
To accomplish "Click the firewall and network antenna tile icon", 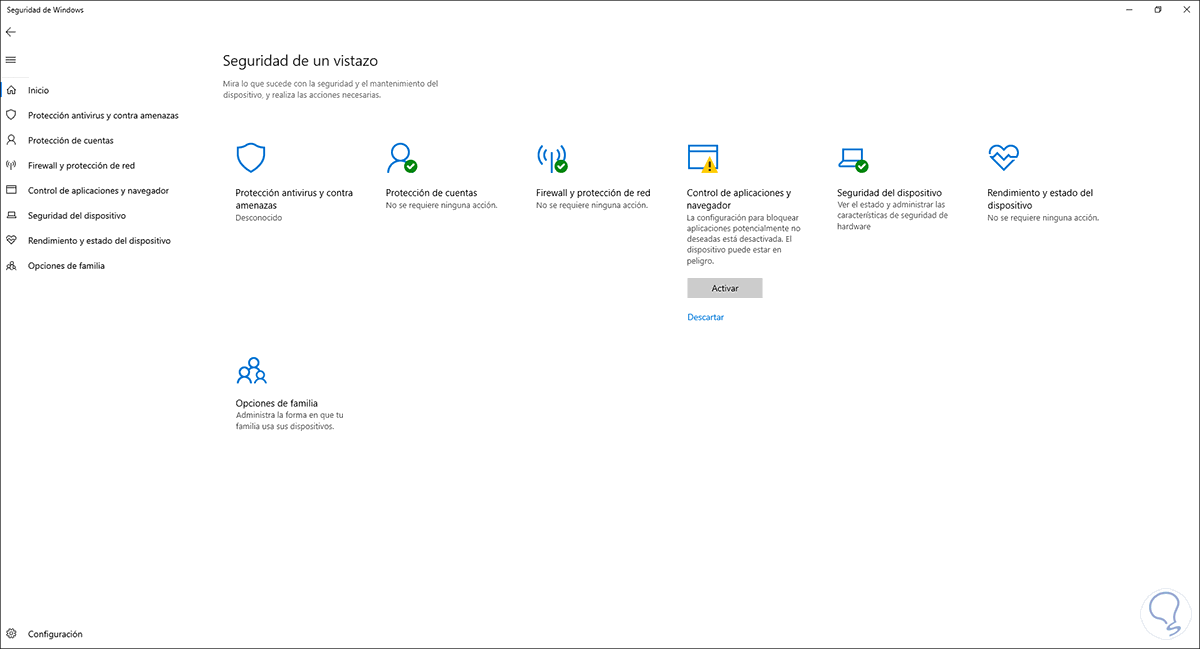I will click(551, 158).
